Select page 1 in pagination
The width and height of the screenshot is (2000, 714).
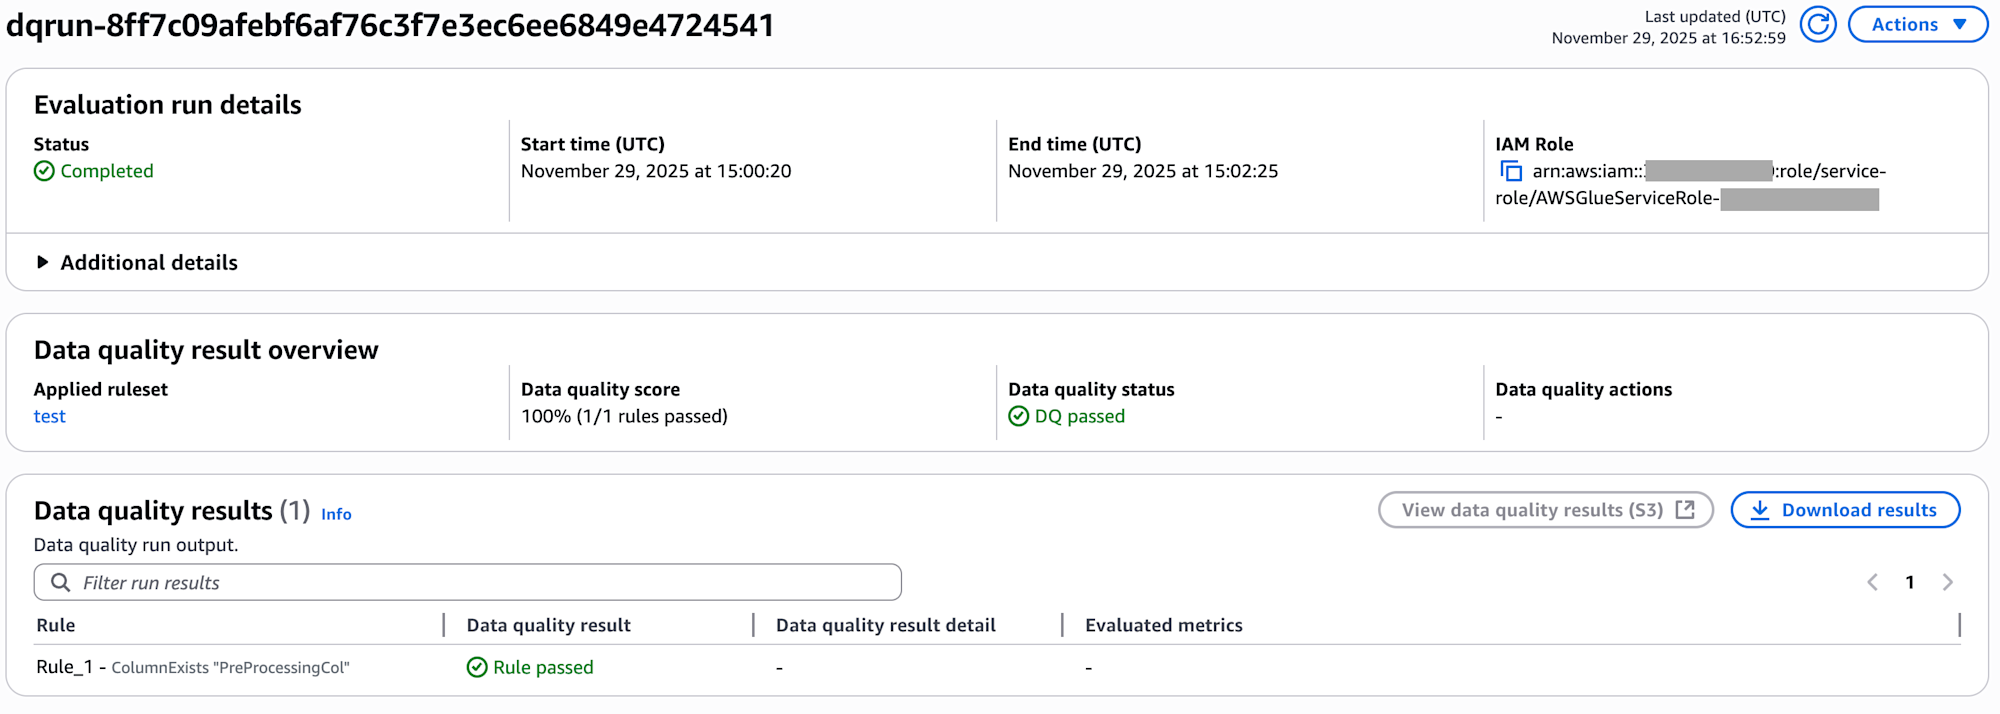(x=1910, y=582)
